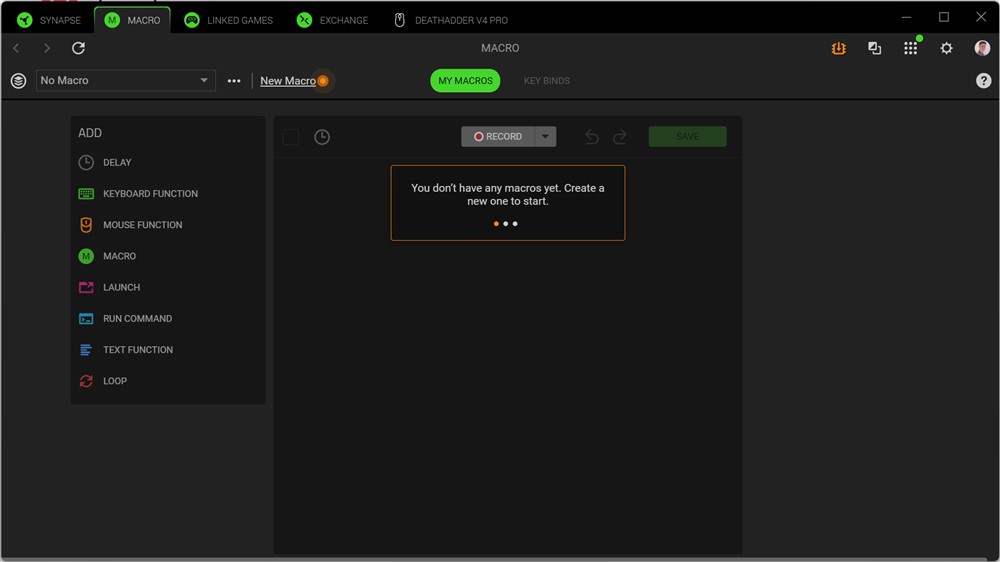
Task: Open the DeathAdder V4 Pro tab
Action: 450,20
